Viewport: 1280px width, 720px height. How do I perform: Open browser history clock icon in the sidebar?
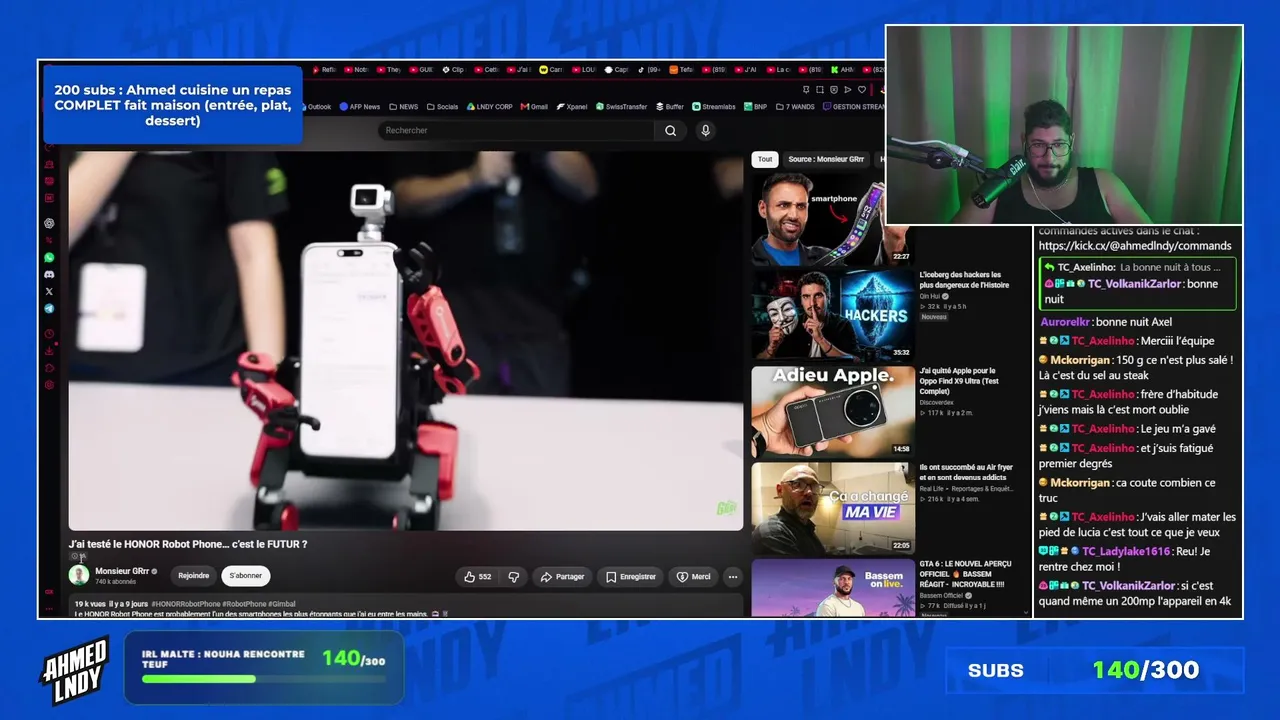pyautogui.click(x=49, y=334)
